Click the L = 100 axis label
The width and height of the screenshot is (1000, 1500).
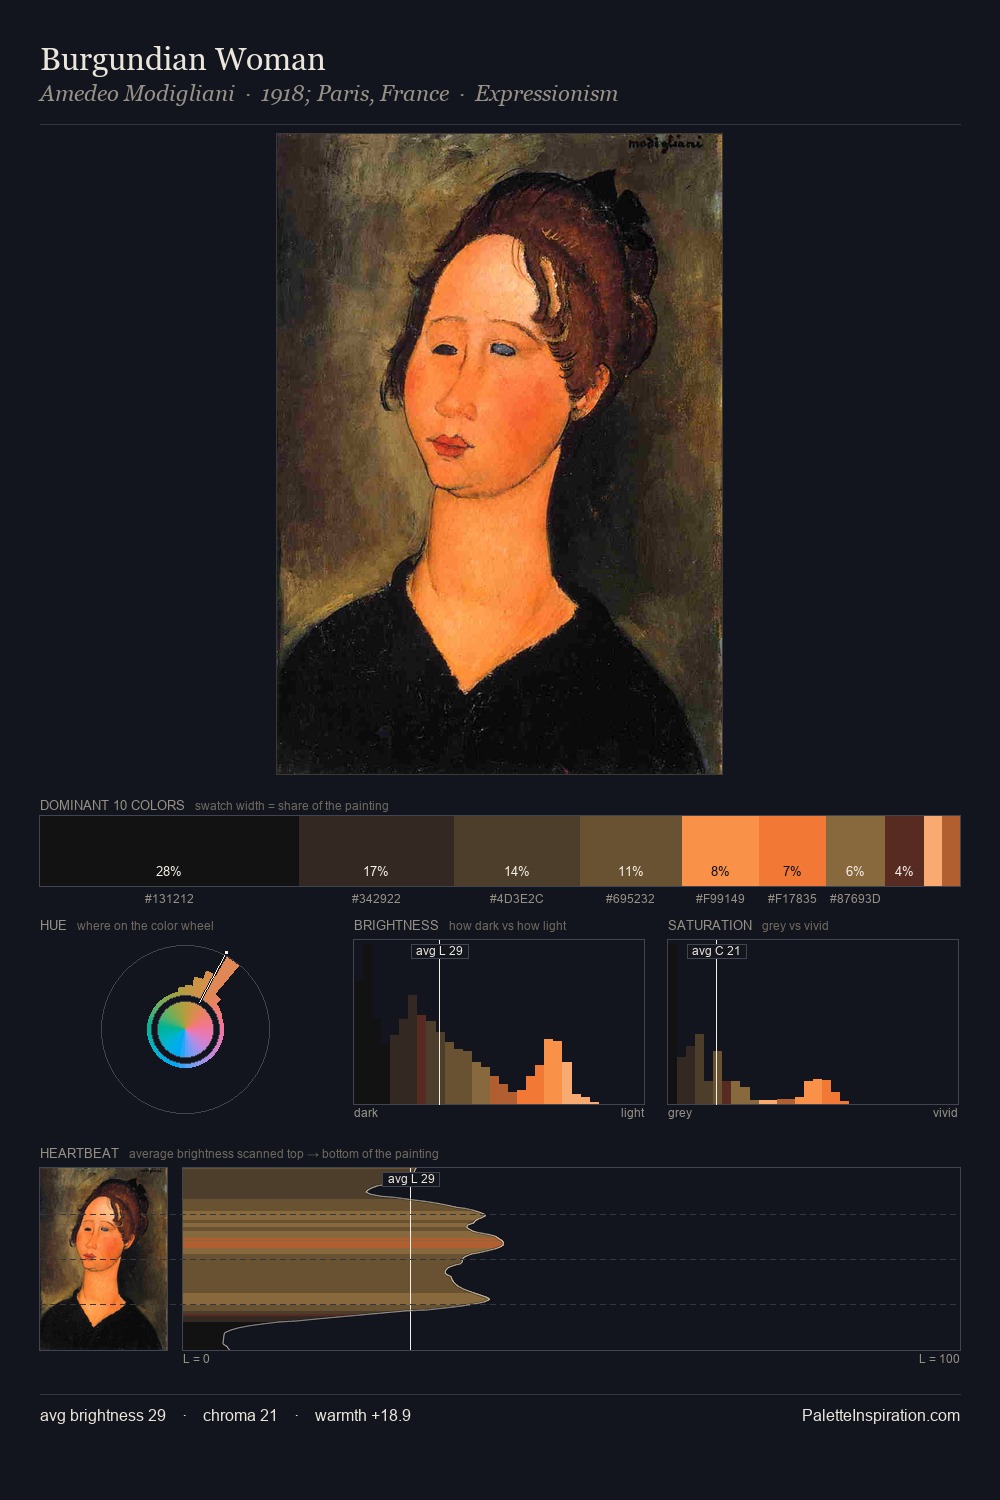939,1359
